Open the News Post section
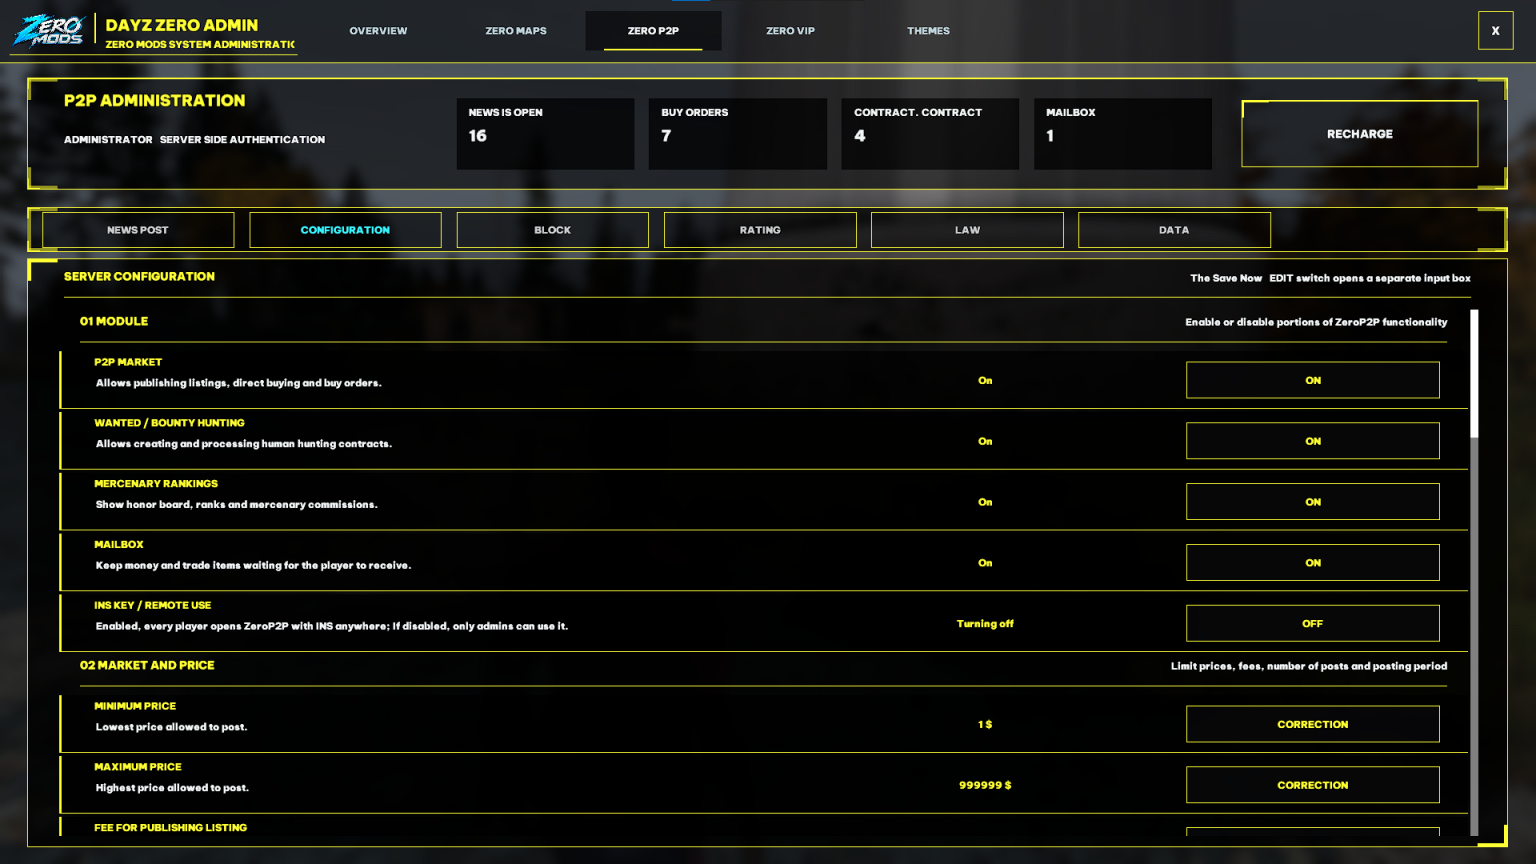 (138, 230)
